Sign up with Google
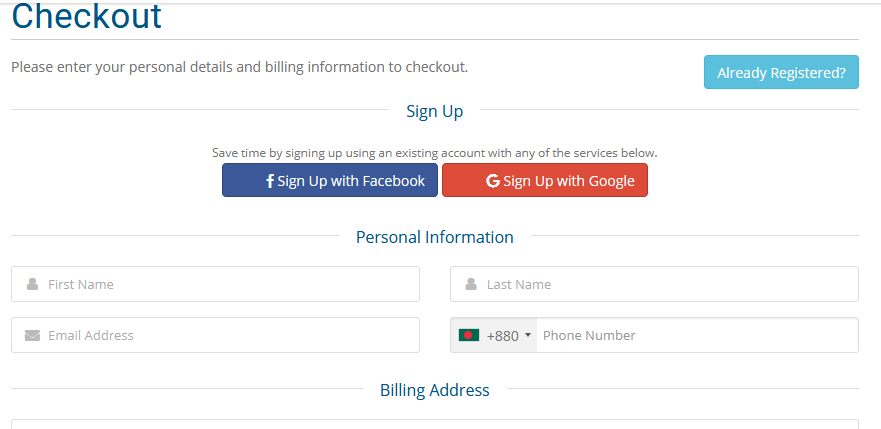881x429 pixels. click(x=545, y=181)
